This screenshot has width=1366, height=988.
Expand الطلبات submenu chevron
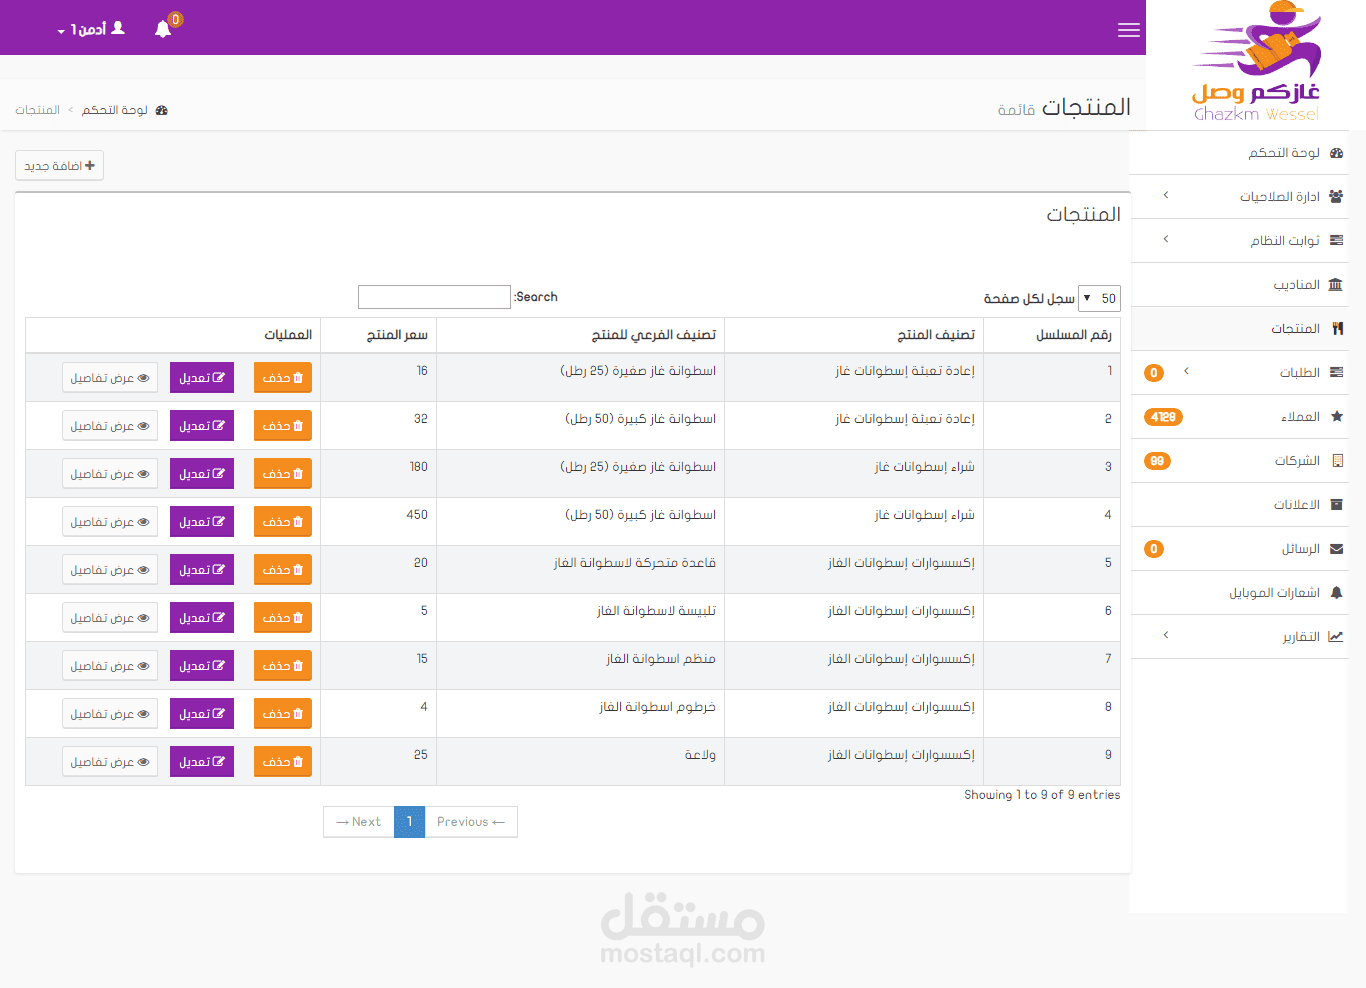pos(1186,371)
